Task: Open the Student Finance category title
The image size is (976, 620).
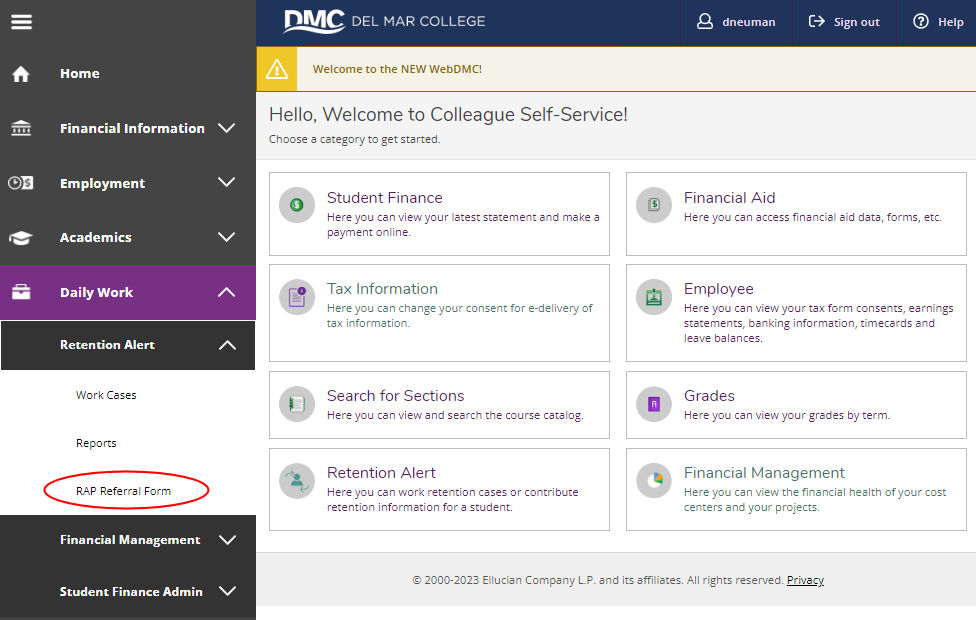Action: click(x=385, y=198)
